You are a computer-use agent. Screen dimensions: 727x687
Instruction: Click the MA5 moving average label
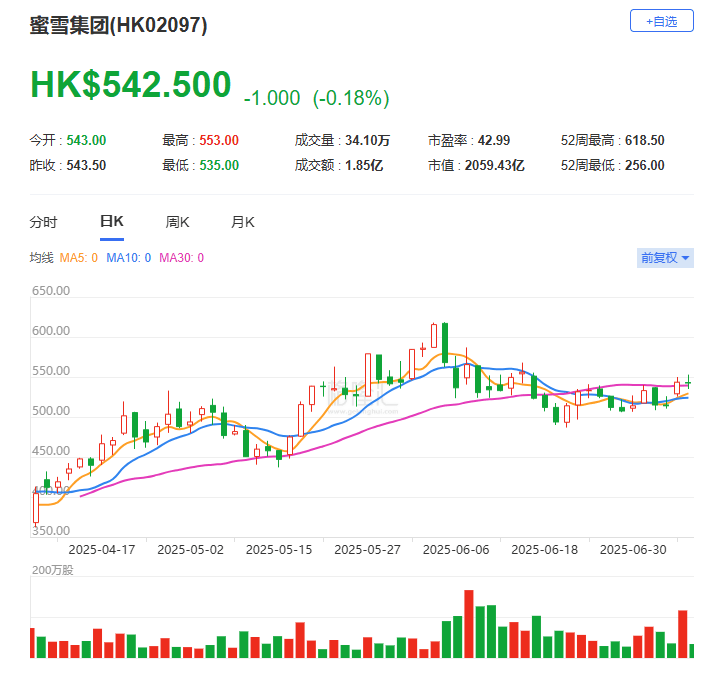pos(78,258)
